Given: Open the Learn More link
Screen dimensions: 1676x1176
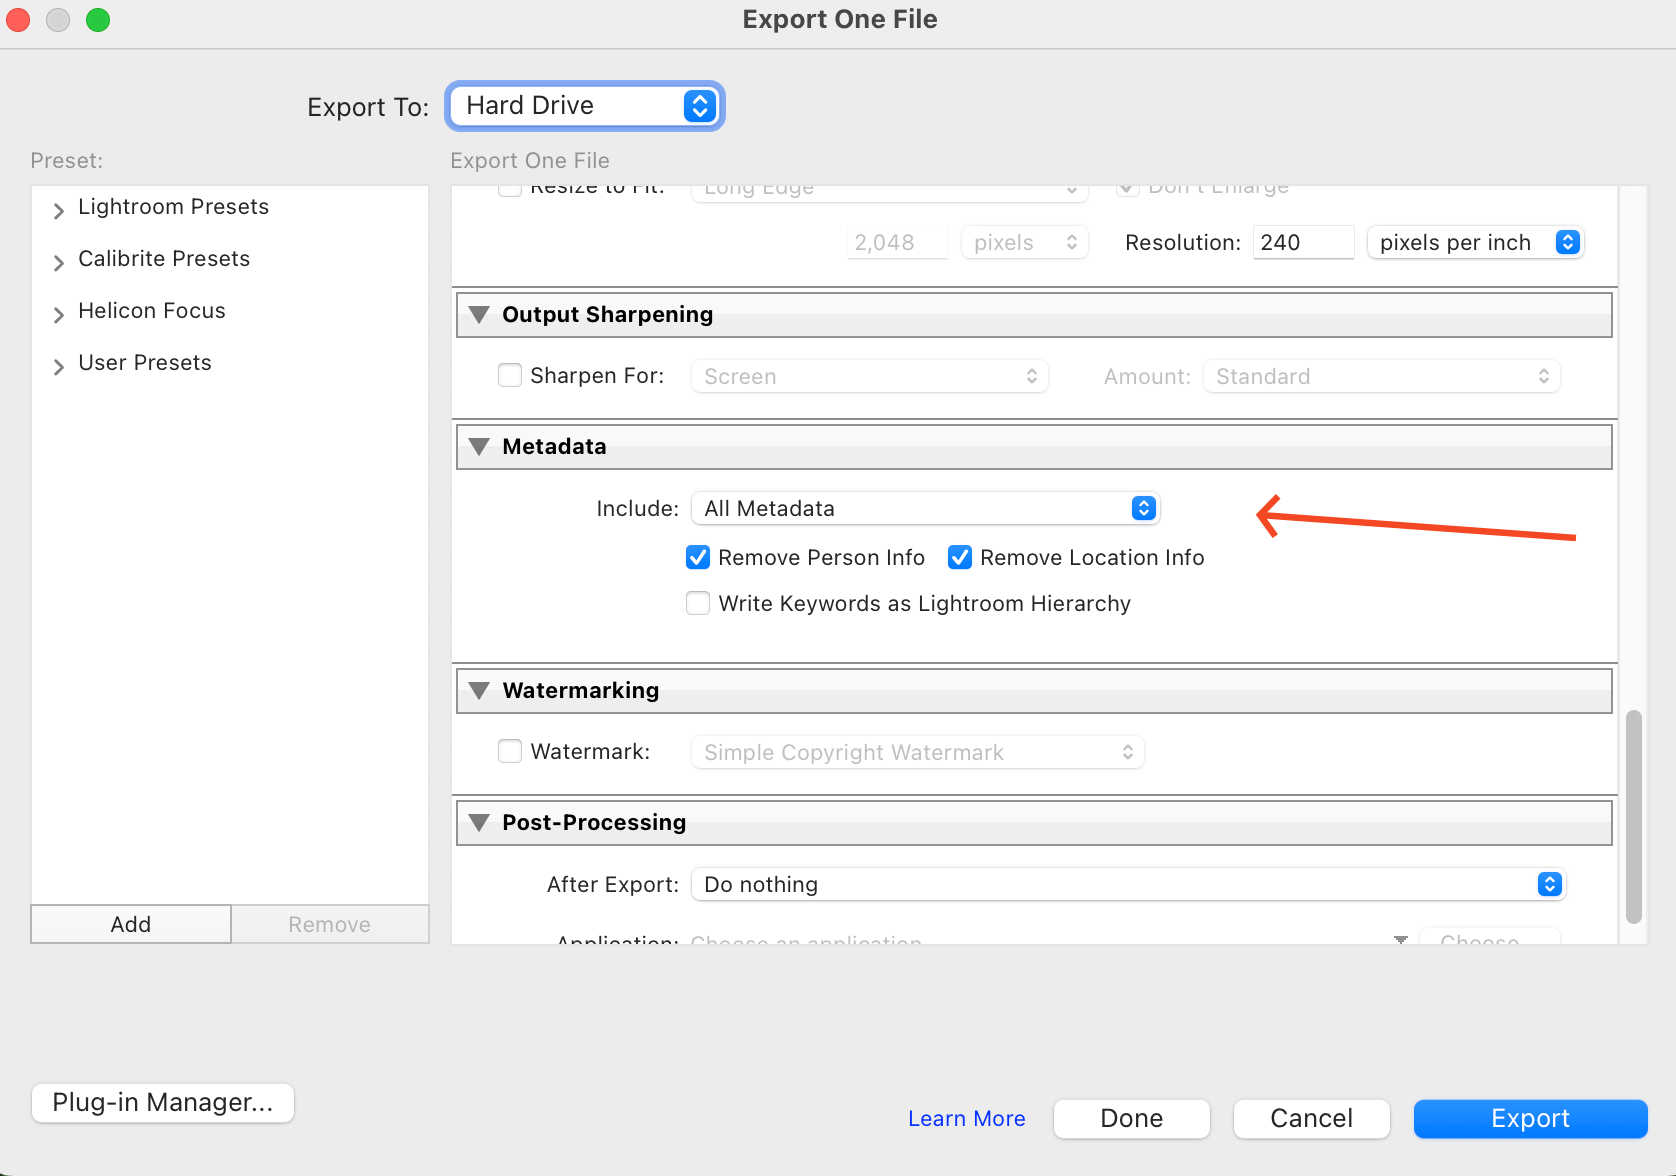Looking at the screenshot, I should pos(966,1119).
